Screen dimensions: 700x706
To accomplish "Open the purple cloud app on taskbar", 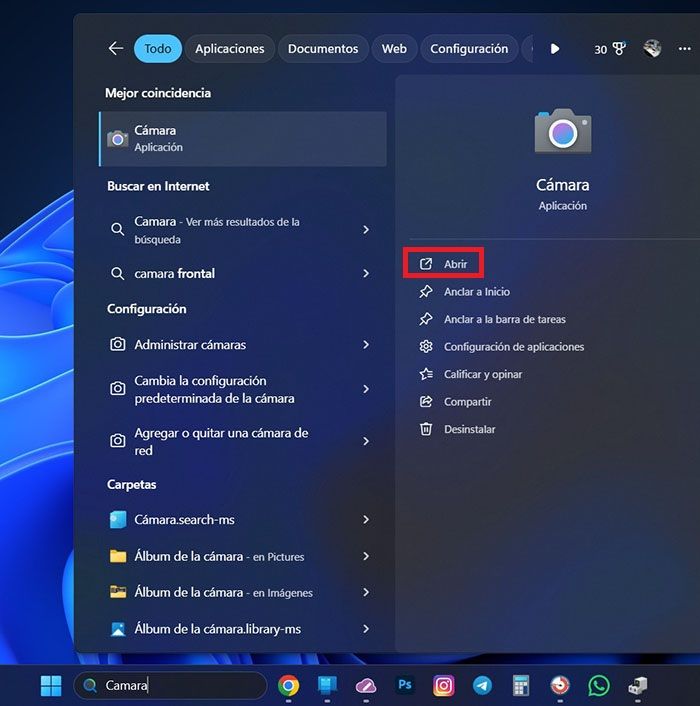I will (366, 686).
